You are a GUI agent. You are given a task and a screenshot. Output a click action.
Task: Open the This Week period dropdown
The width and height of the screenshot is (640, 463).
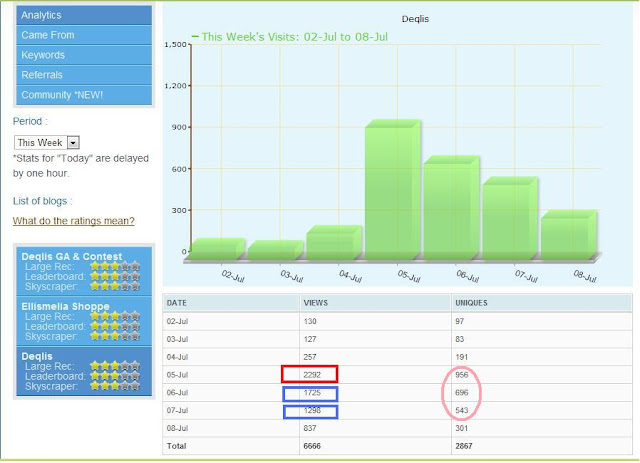click(x=47, y=142)
